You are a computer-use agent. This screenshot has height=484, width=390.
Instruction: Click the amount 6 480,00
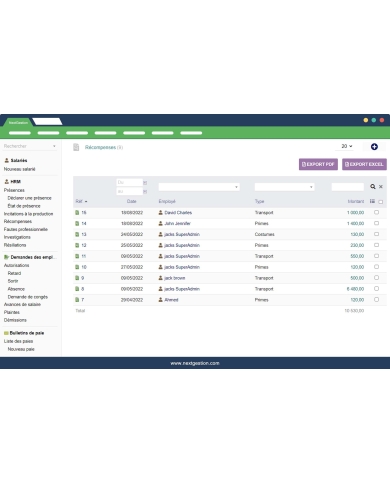[355, 289]
